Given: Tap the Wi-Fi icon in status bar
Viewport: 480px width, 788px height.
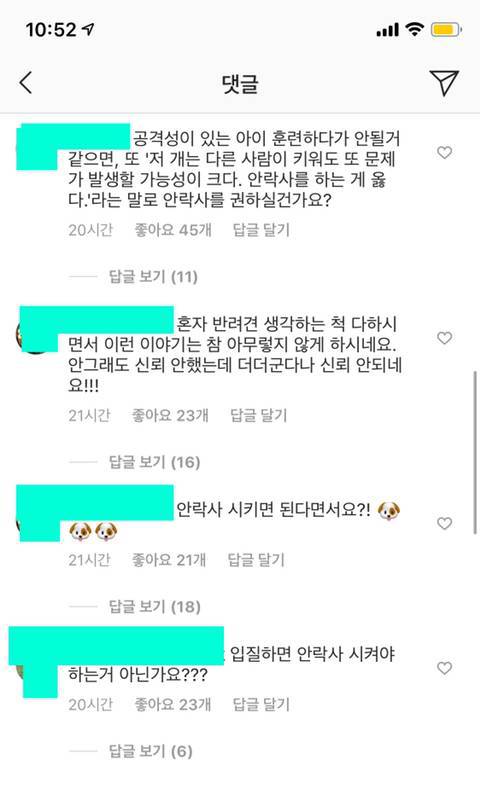Looking at the screenshot, I should 415,29.
